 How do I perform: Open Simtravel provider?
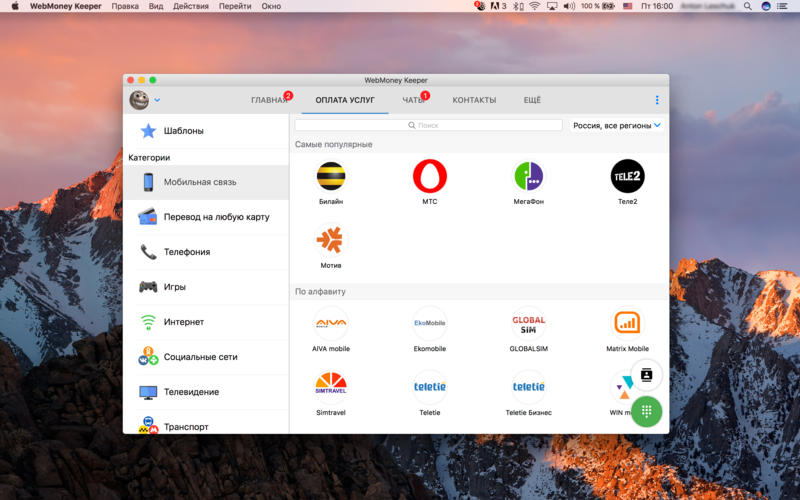click(331, 387)
